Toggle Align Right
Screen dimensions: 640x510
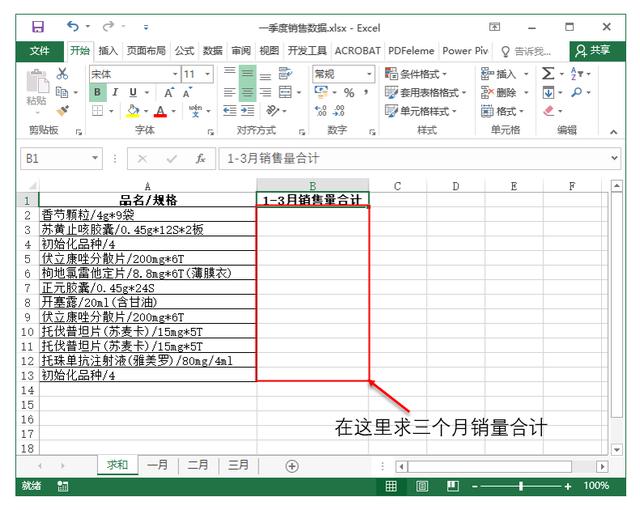coord(265,93)
